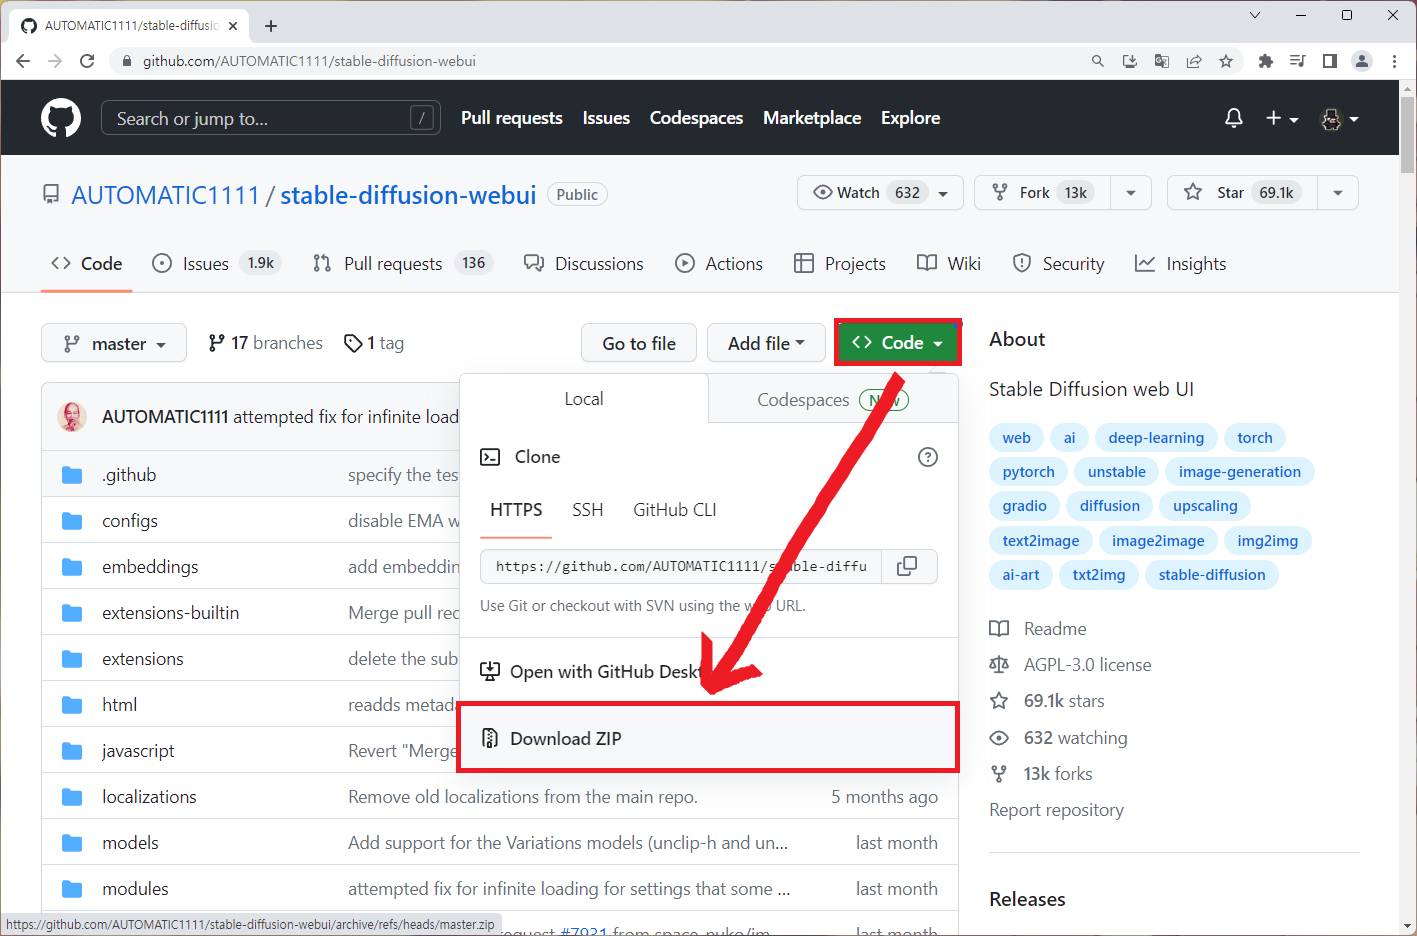Open the Fork options dropdown arrow
The height and width of the screenshot is (936, 1417).
coord(1131,193)
